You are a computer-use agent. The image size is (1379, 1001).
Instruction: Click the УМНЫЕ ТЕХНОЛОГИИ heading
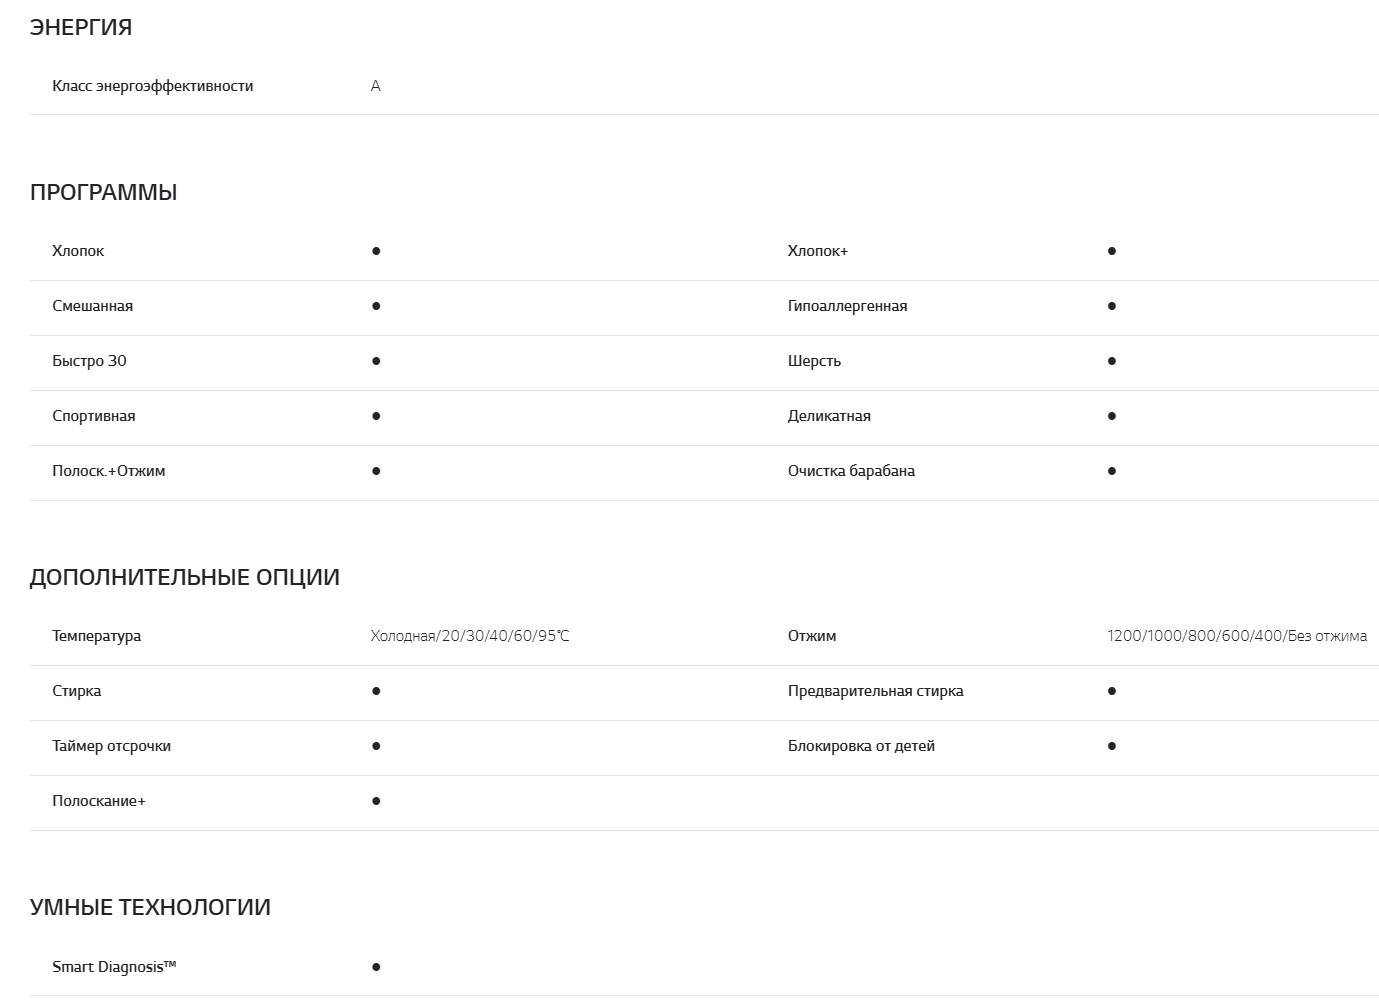150,907
